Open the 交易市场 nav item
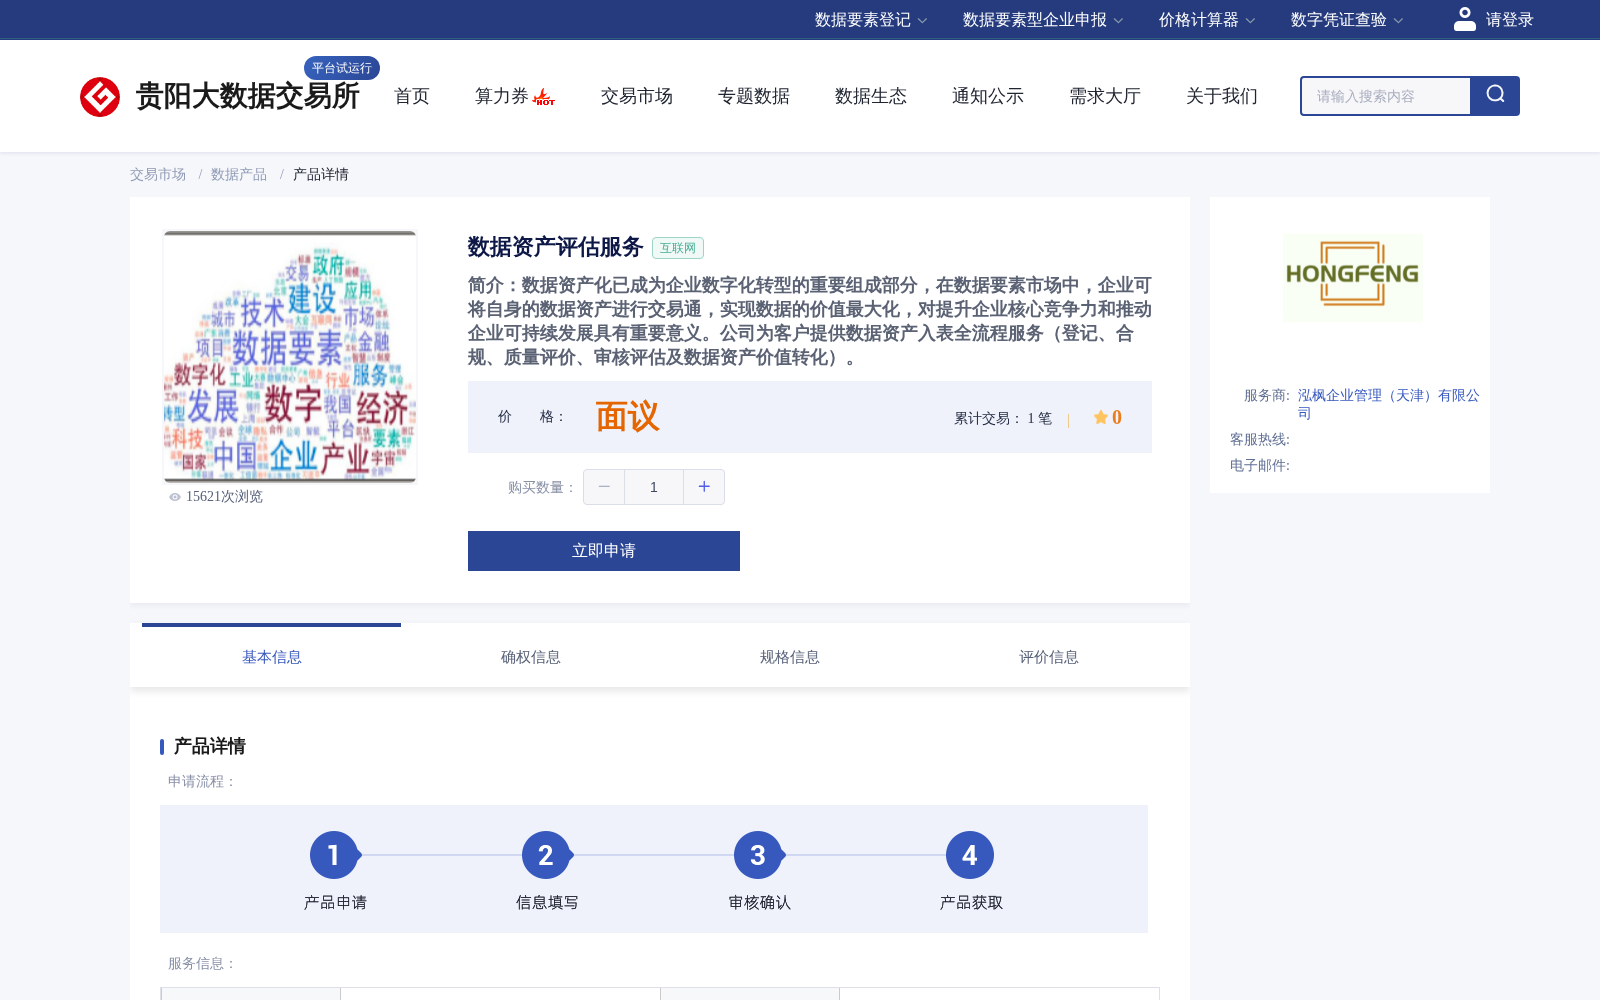1600x1000 pixels. pos(637,96)
